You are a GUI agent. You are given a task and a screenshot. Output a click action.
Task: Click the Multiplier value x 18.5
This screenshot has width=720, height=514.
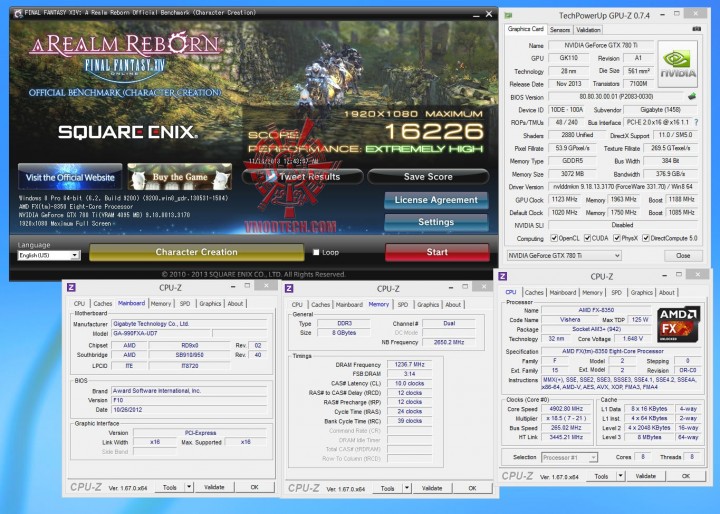(566, 418)
